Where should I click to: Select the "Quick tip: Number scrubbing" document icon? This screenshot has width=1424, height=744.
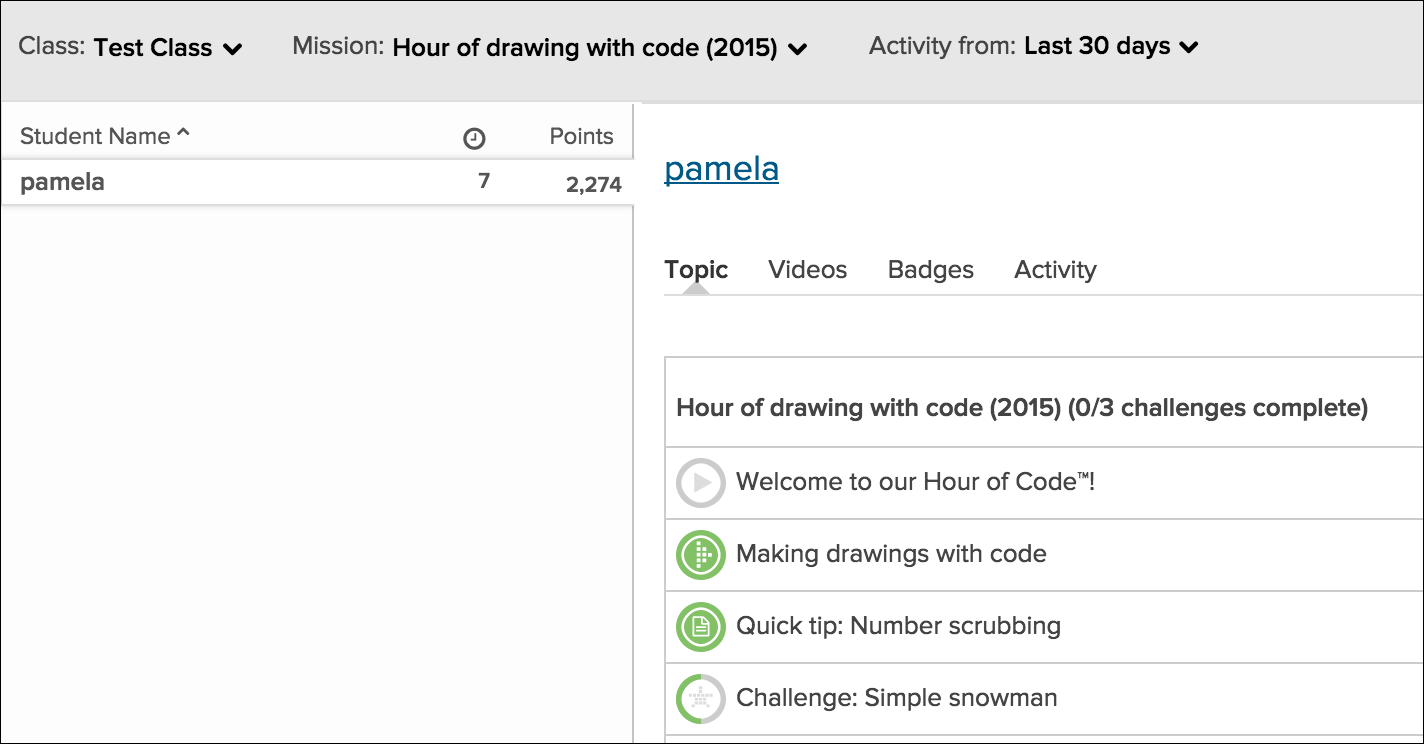coord(700,627)
